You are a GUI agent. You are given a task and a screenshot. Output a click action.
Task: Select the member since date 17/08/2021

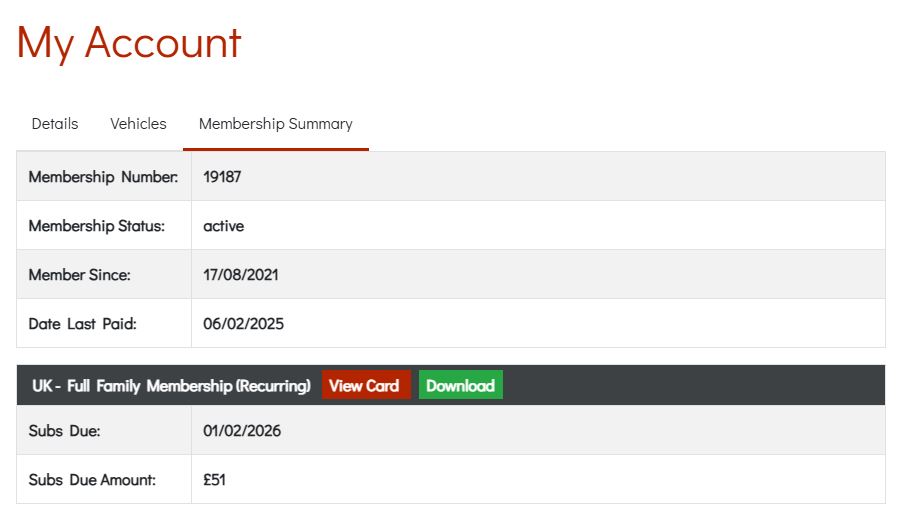point(241,275)
